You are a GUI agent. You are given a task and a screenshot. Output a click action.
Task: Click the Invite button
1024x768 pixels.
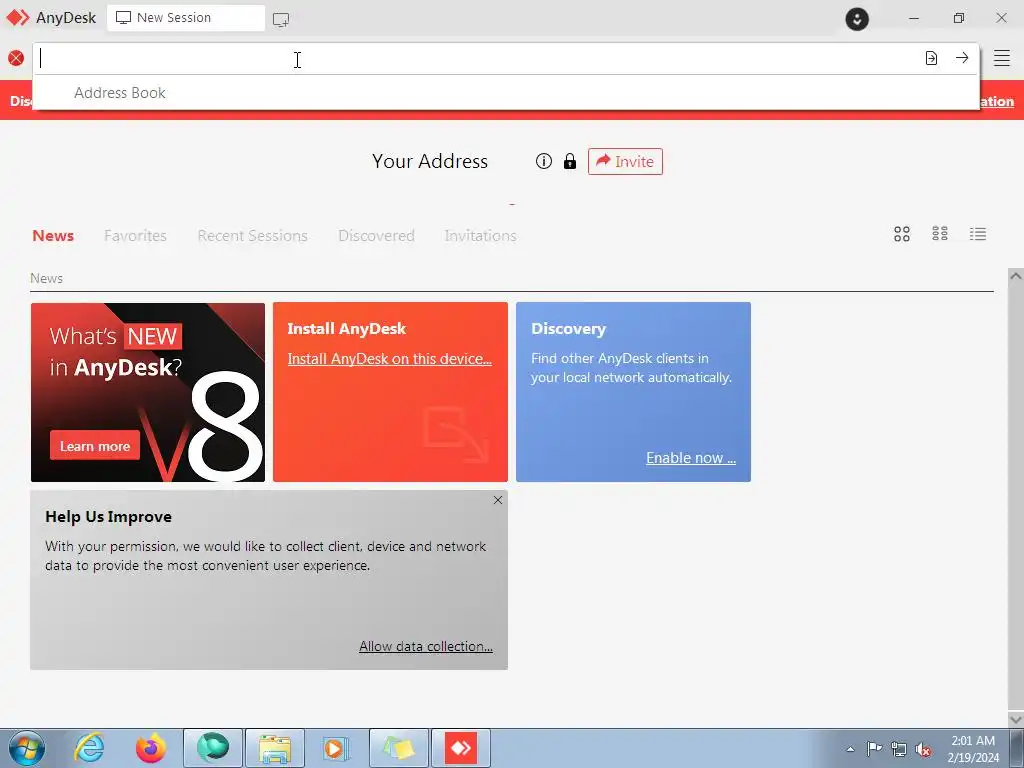pyautogui.click(x=625, y=161)
